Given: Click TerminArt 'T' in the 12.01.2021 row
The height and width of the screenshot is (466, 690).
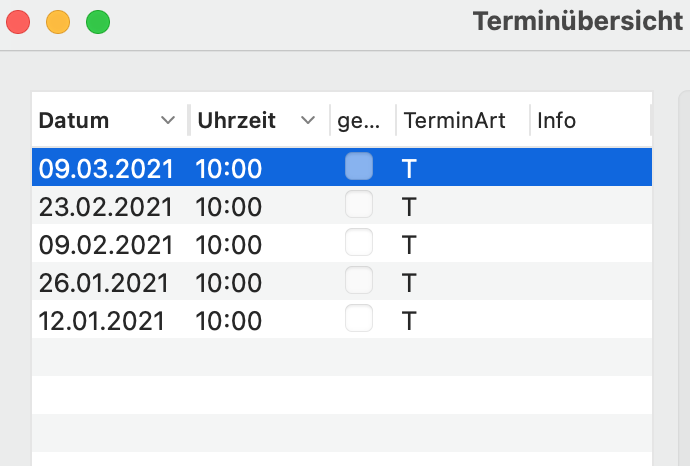Looking at the screenshot, I should pos(409,321).
